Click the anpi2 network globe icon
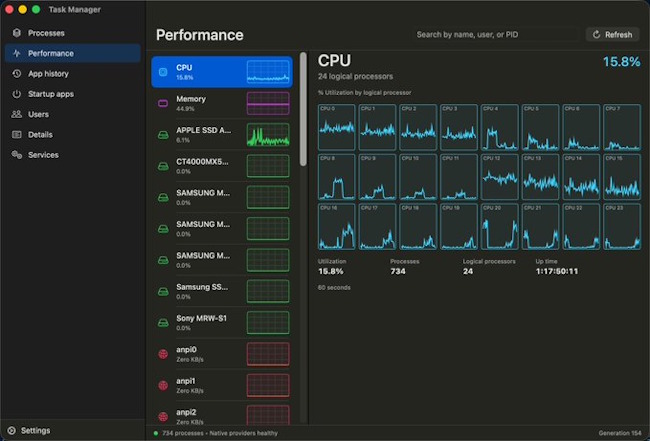This screenshot has height=441, width=650. pos(163,417)
